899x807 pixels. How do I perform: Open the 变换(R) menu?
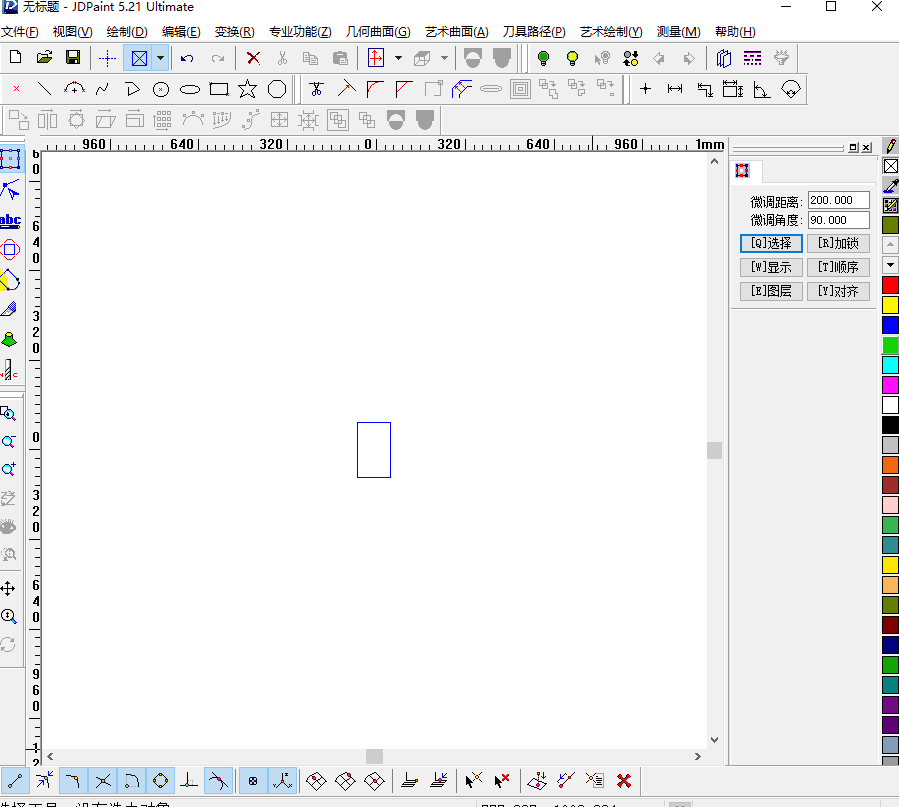(234, 32)
